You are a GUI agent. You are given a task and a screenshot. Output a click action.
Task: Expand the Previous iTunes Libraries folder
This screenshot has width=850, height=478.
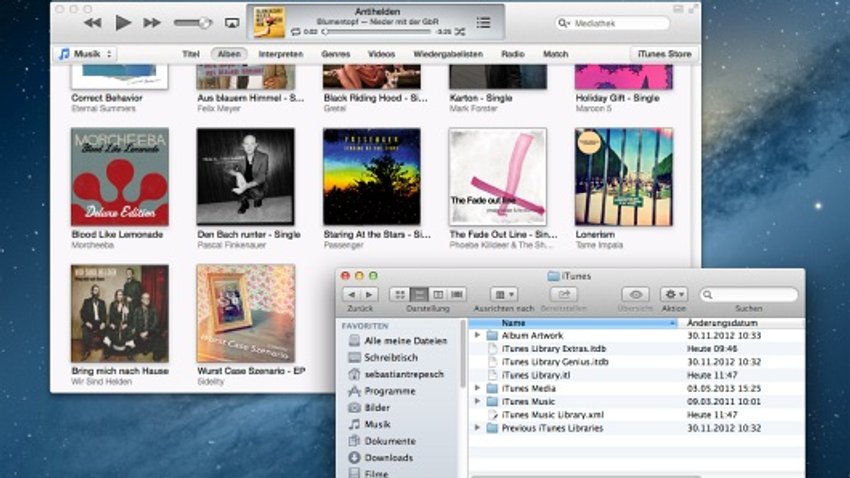pyautogui.click(x=478, y=428)
